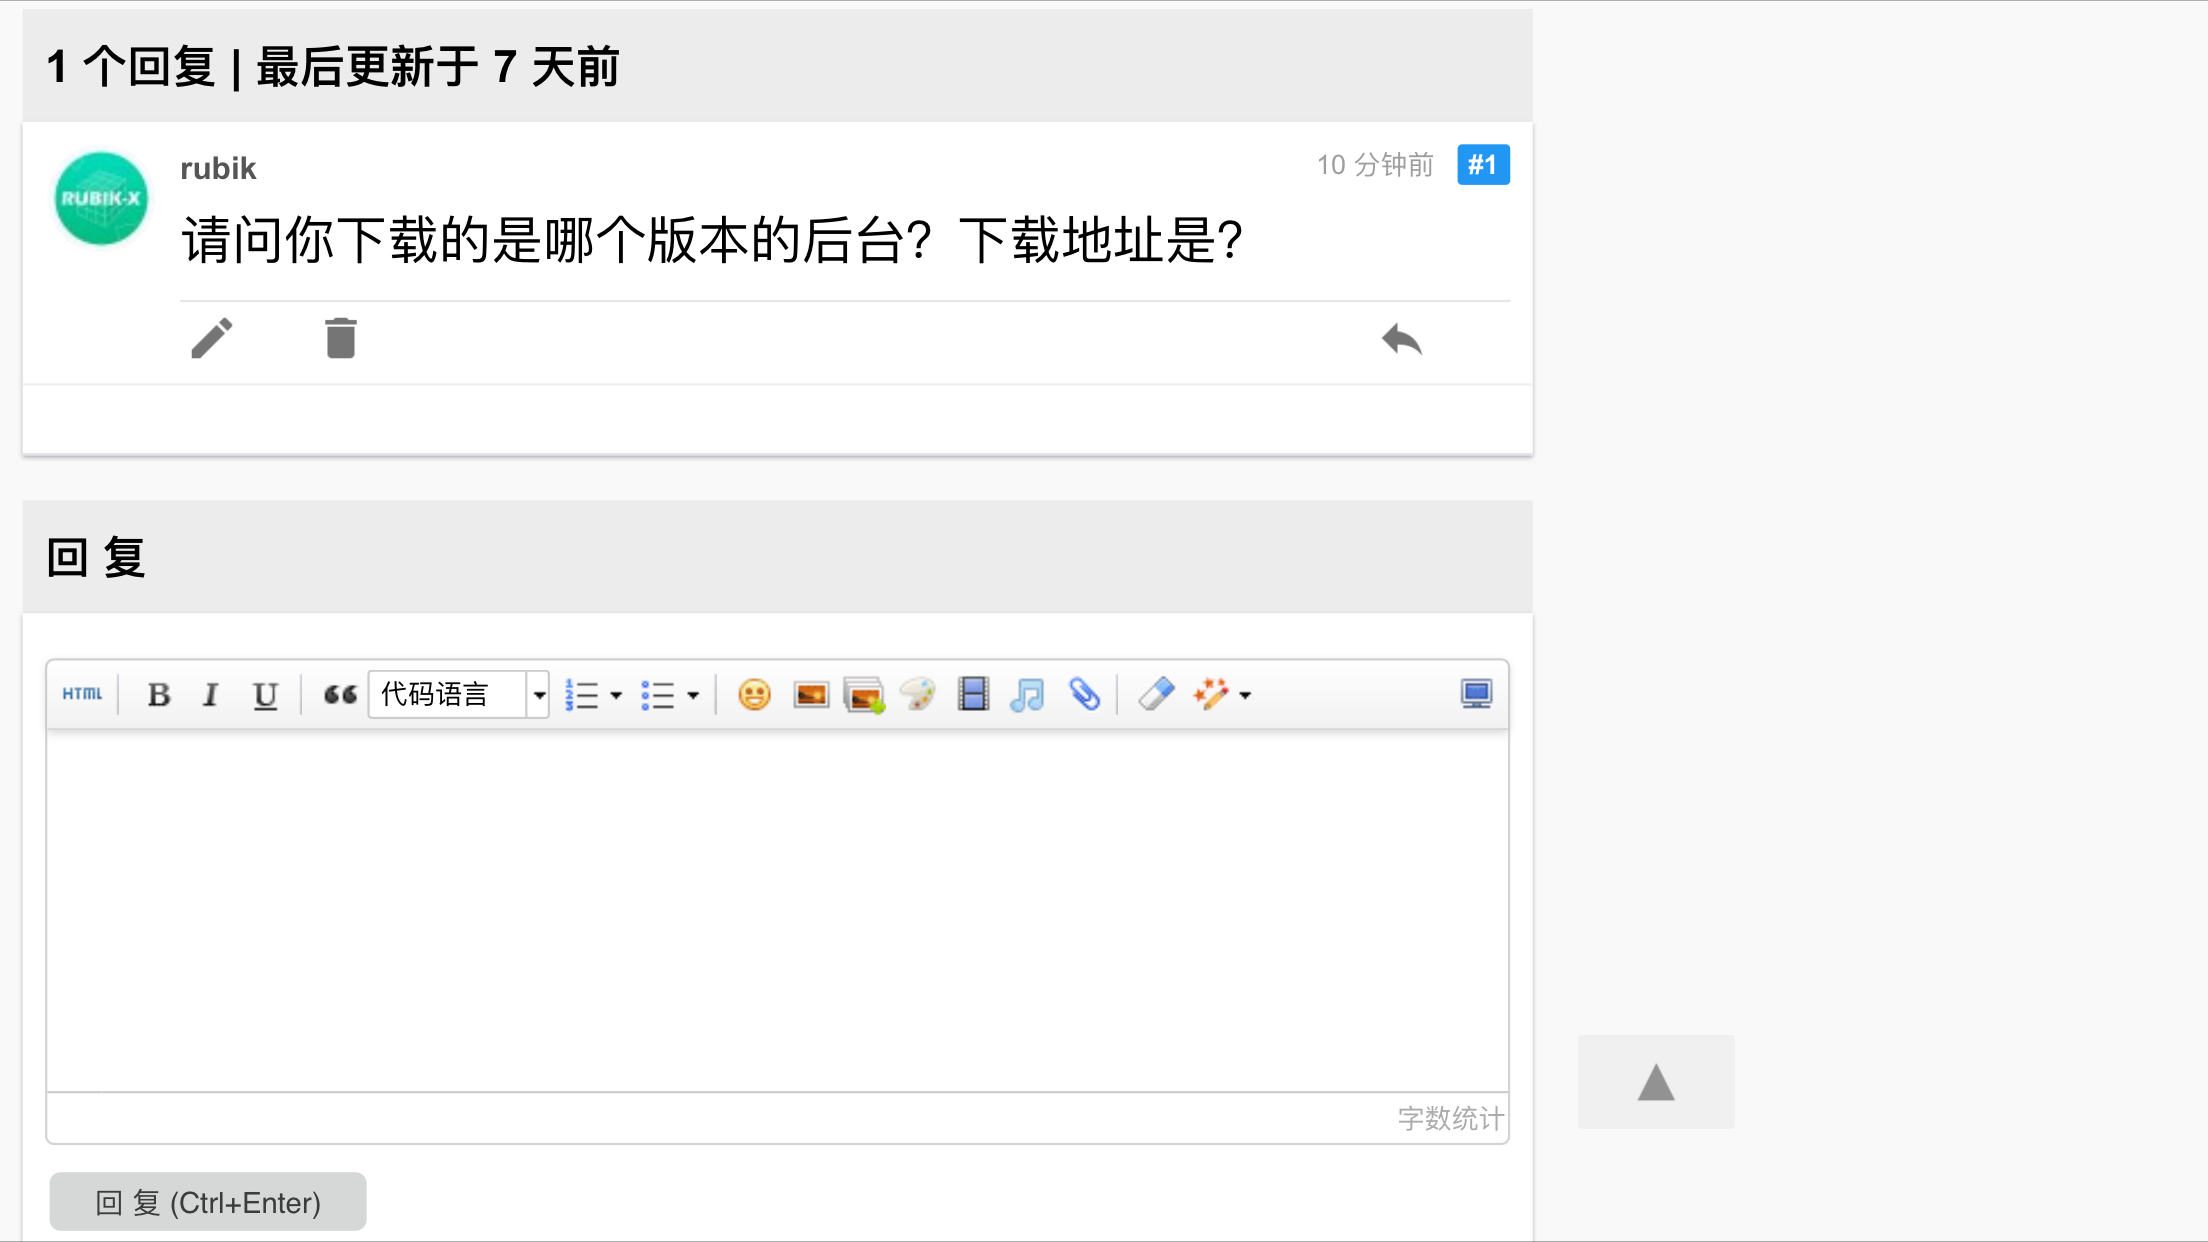
Task: Toggle italic text formatting
Action: pos(210,695)
